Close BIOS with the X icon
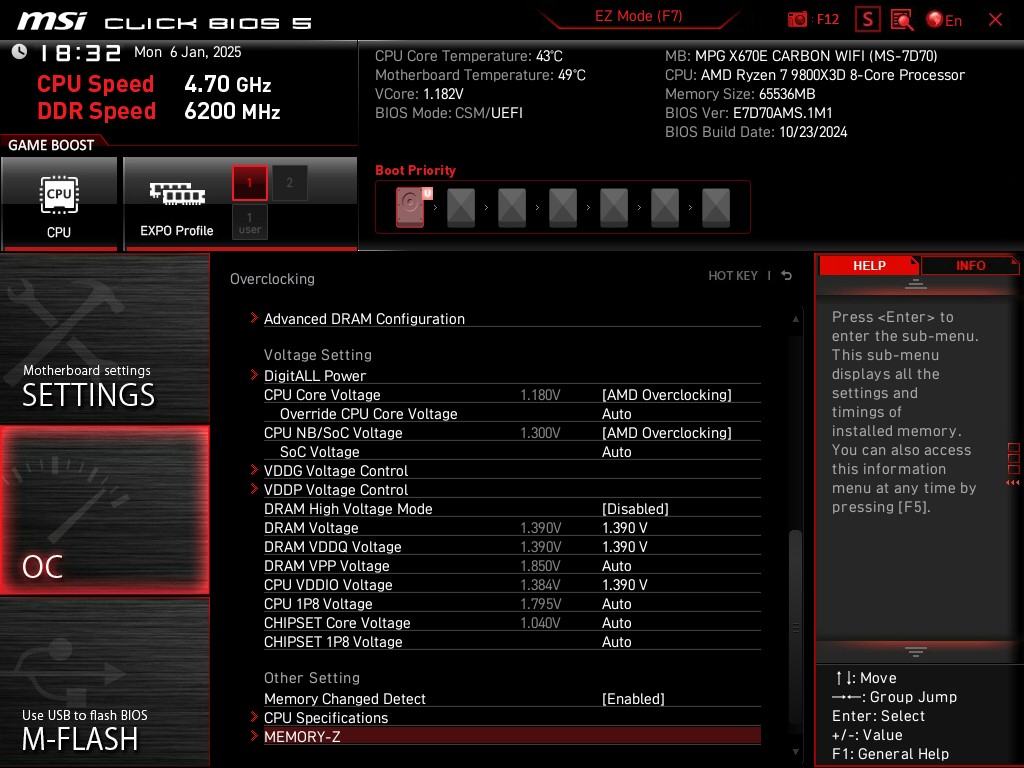Image resolution: width=1024 pixels, height=768 pixels. 995,20
